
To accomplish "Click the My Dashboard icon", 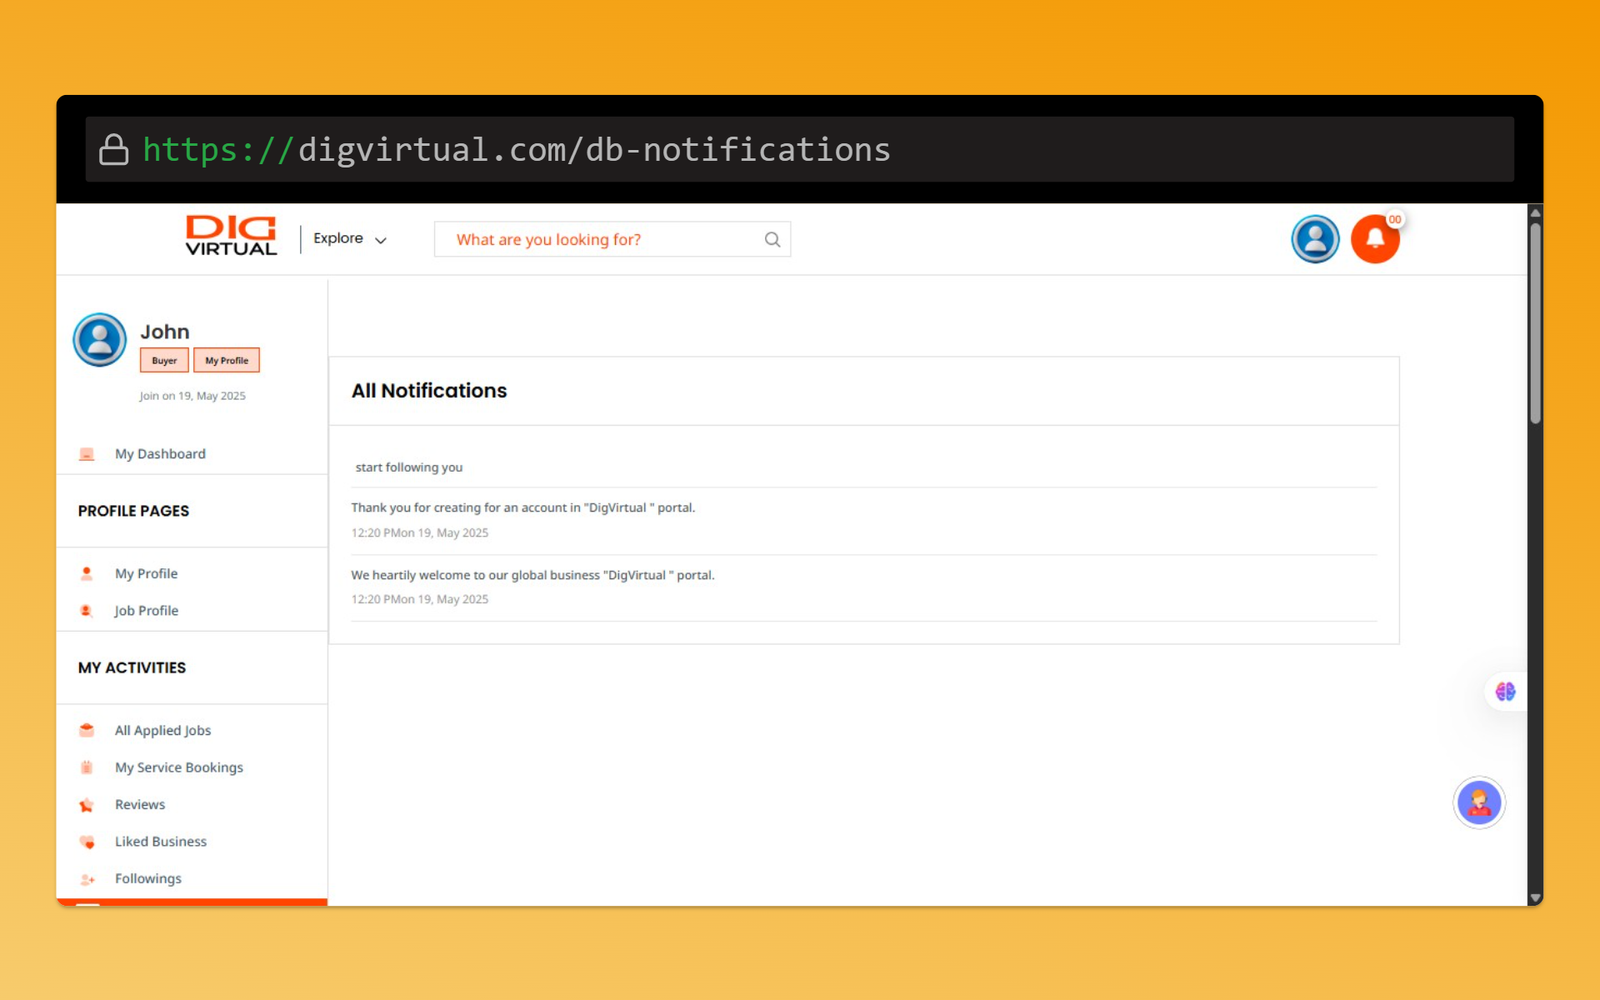I will click(x=87, y=454).
